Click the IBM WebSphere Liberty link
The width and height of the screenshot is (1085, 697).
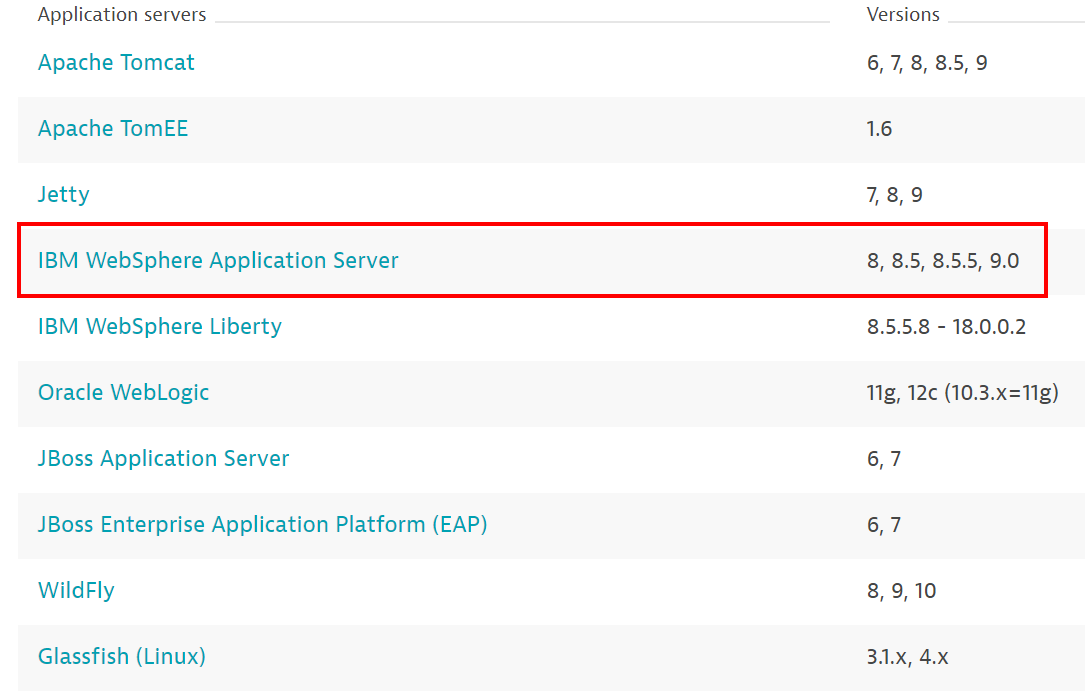coord(160,326)
